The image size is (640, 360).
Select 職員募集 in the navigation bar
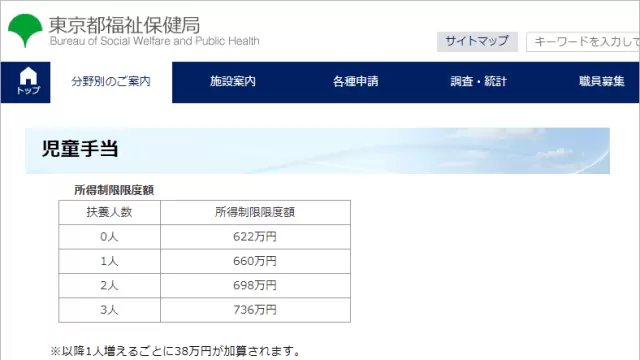[602, 82]
